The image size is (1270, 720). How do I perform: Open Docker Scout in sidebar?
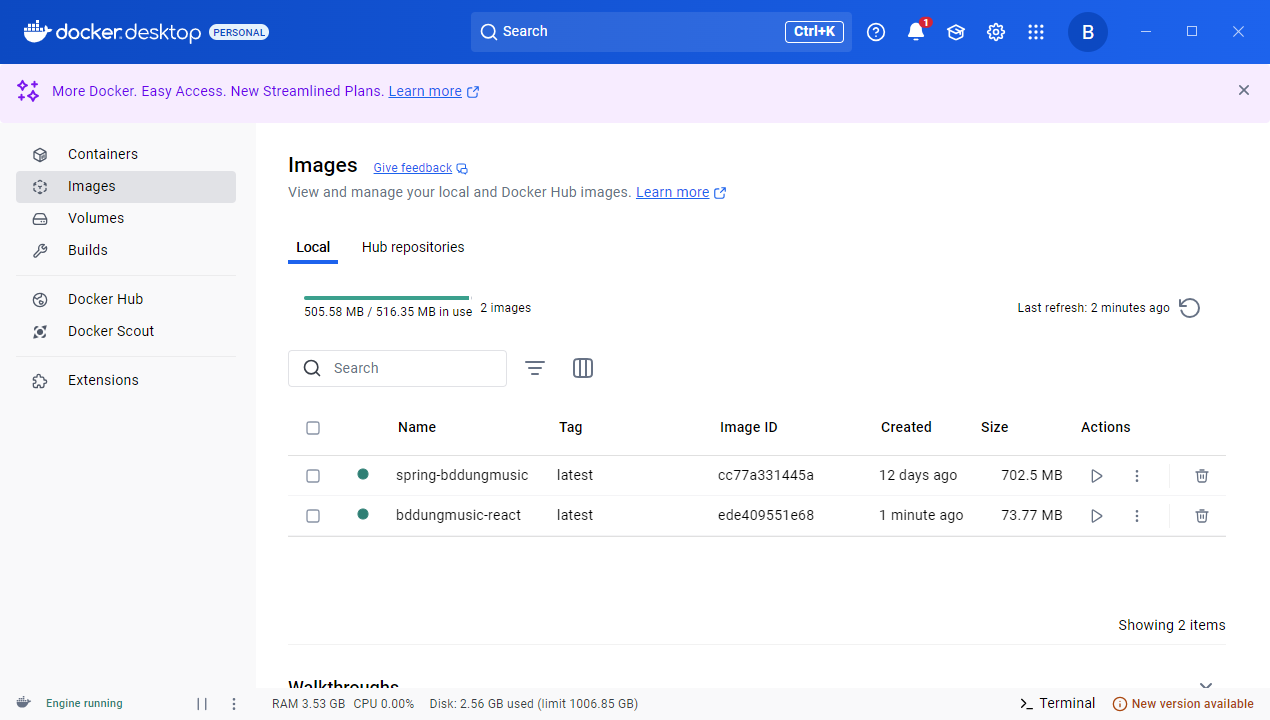click(x=126, y=331)
